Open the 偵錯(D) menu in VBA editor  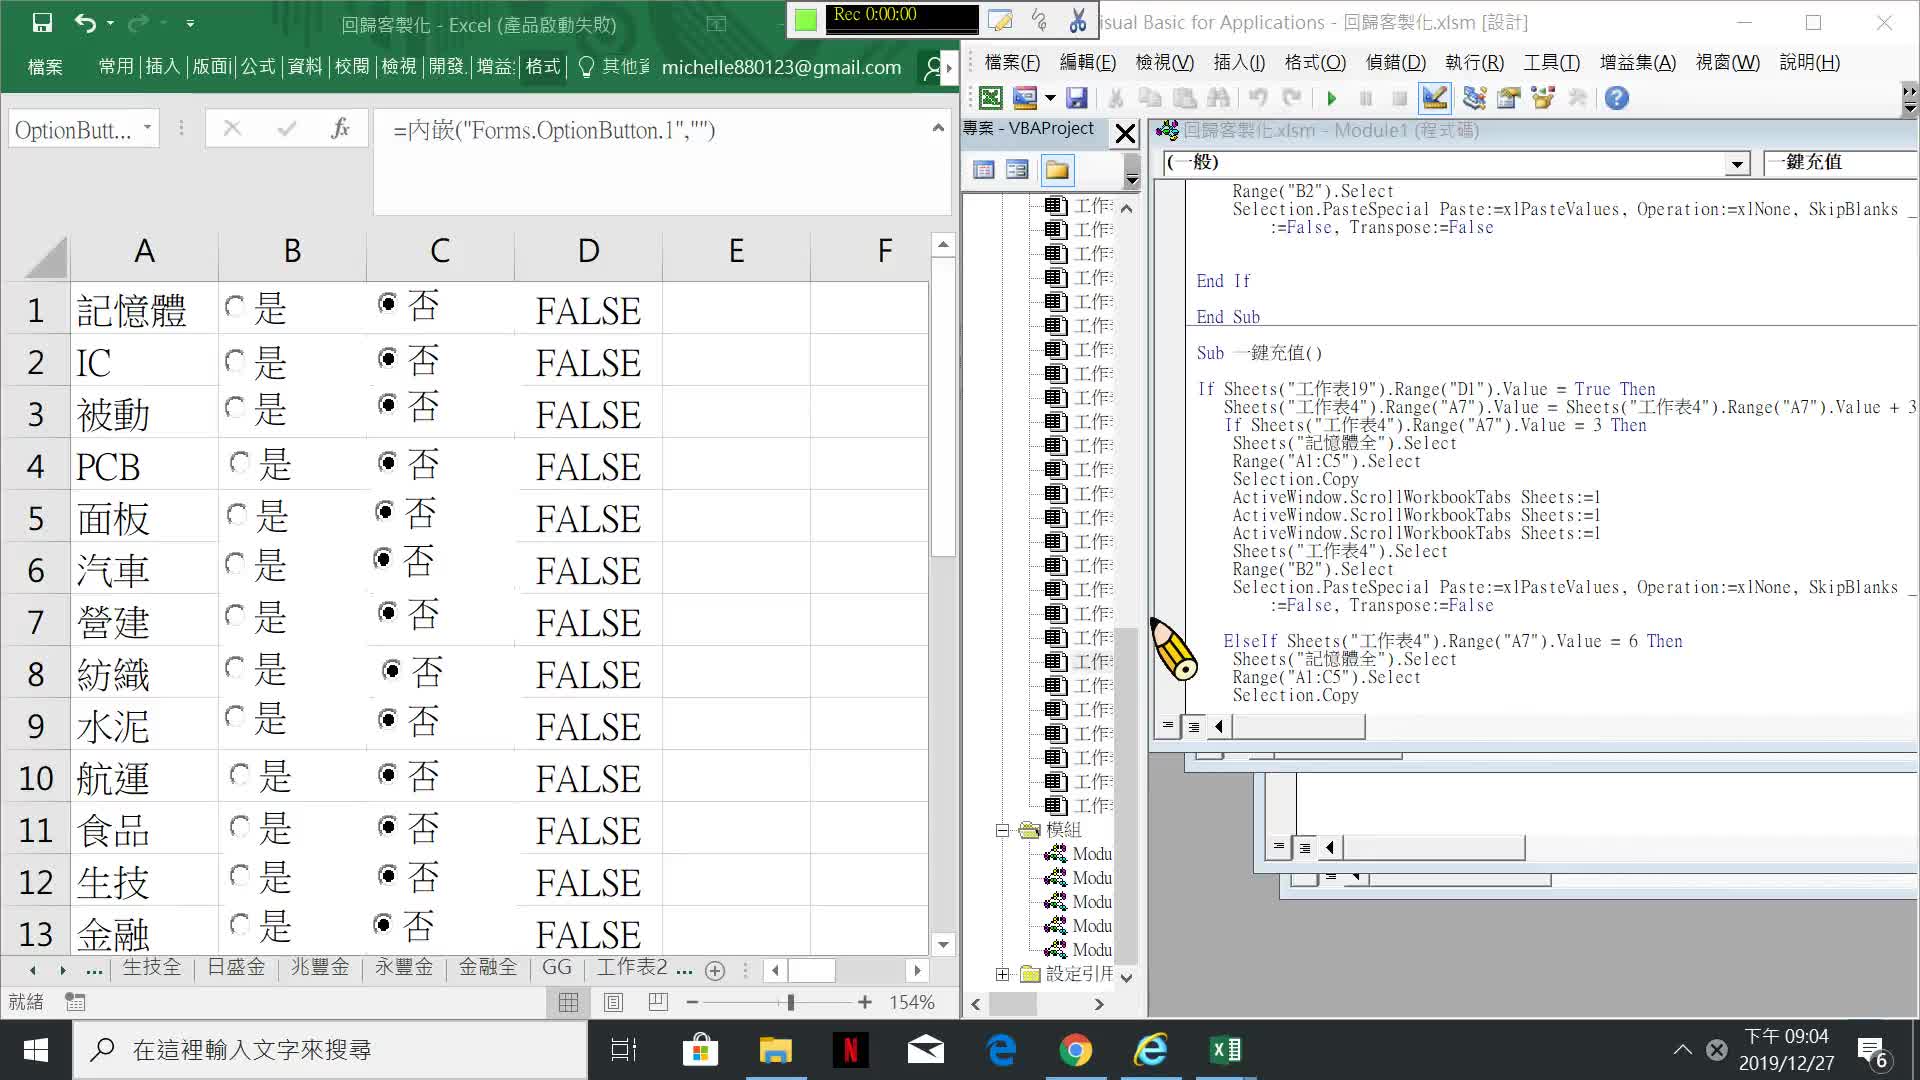[1395, 62]
